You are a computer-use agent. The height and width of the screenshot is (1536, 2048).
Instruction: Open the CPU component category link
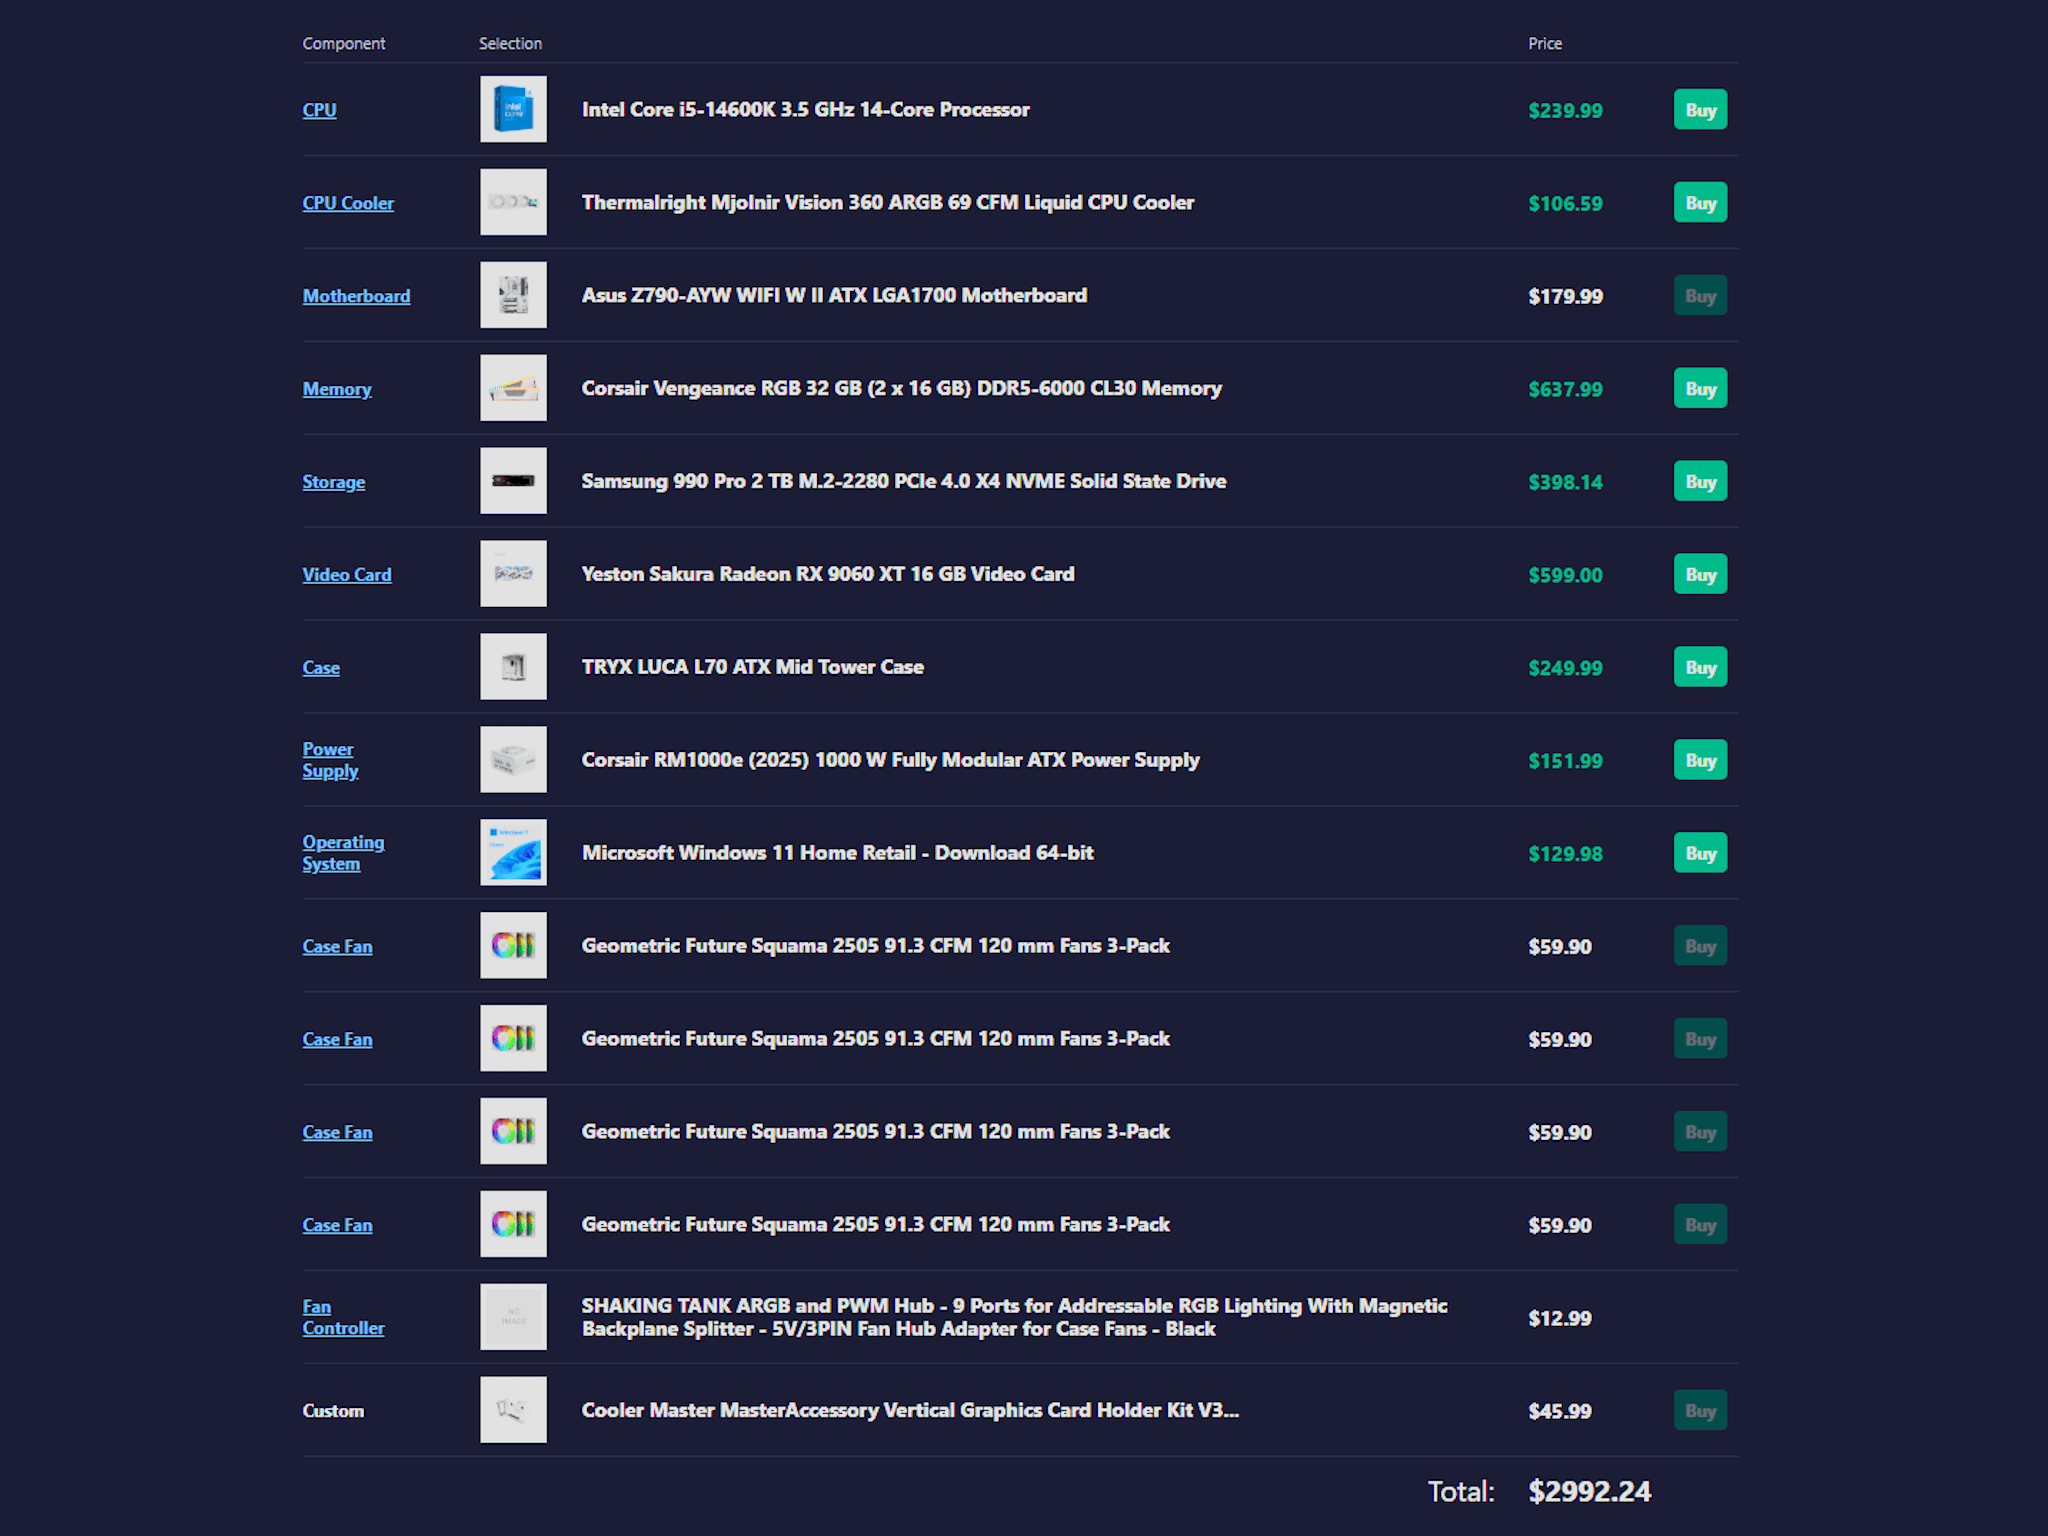[x=319, y=110]
